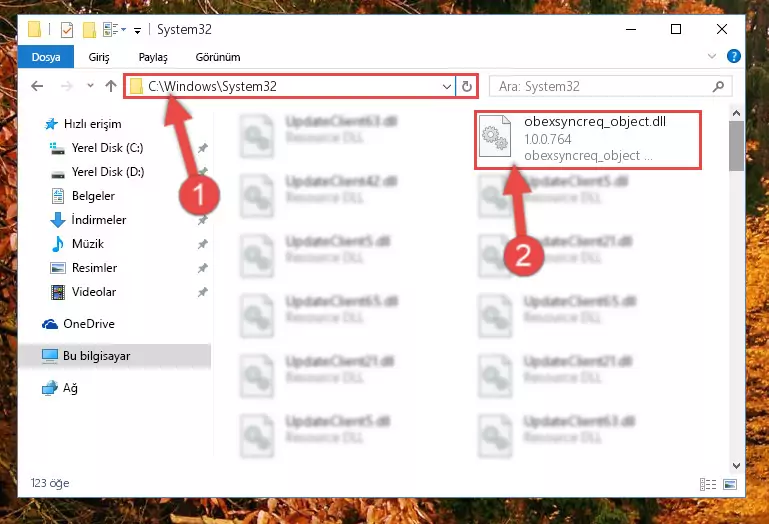Open the Dosya ribbon tab
The image size is (769, 524).
click(x=46, y=57)
